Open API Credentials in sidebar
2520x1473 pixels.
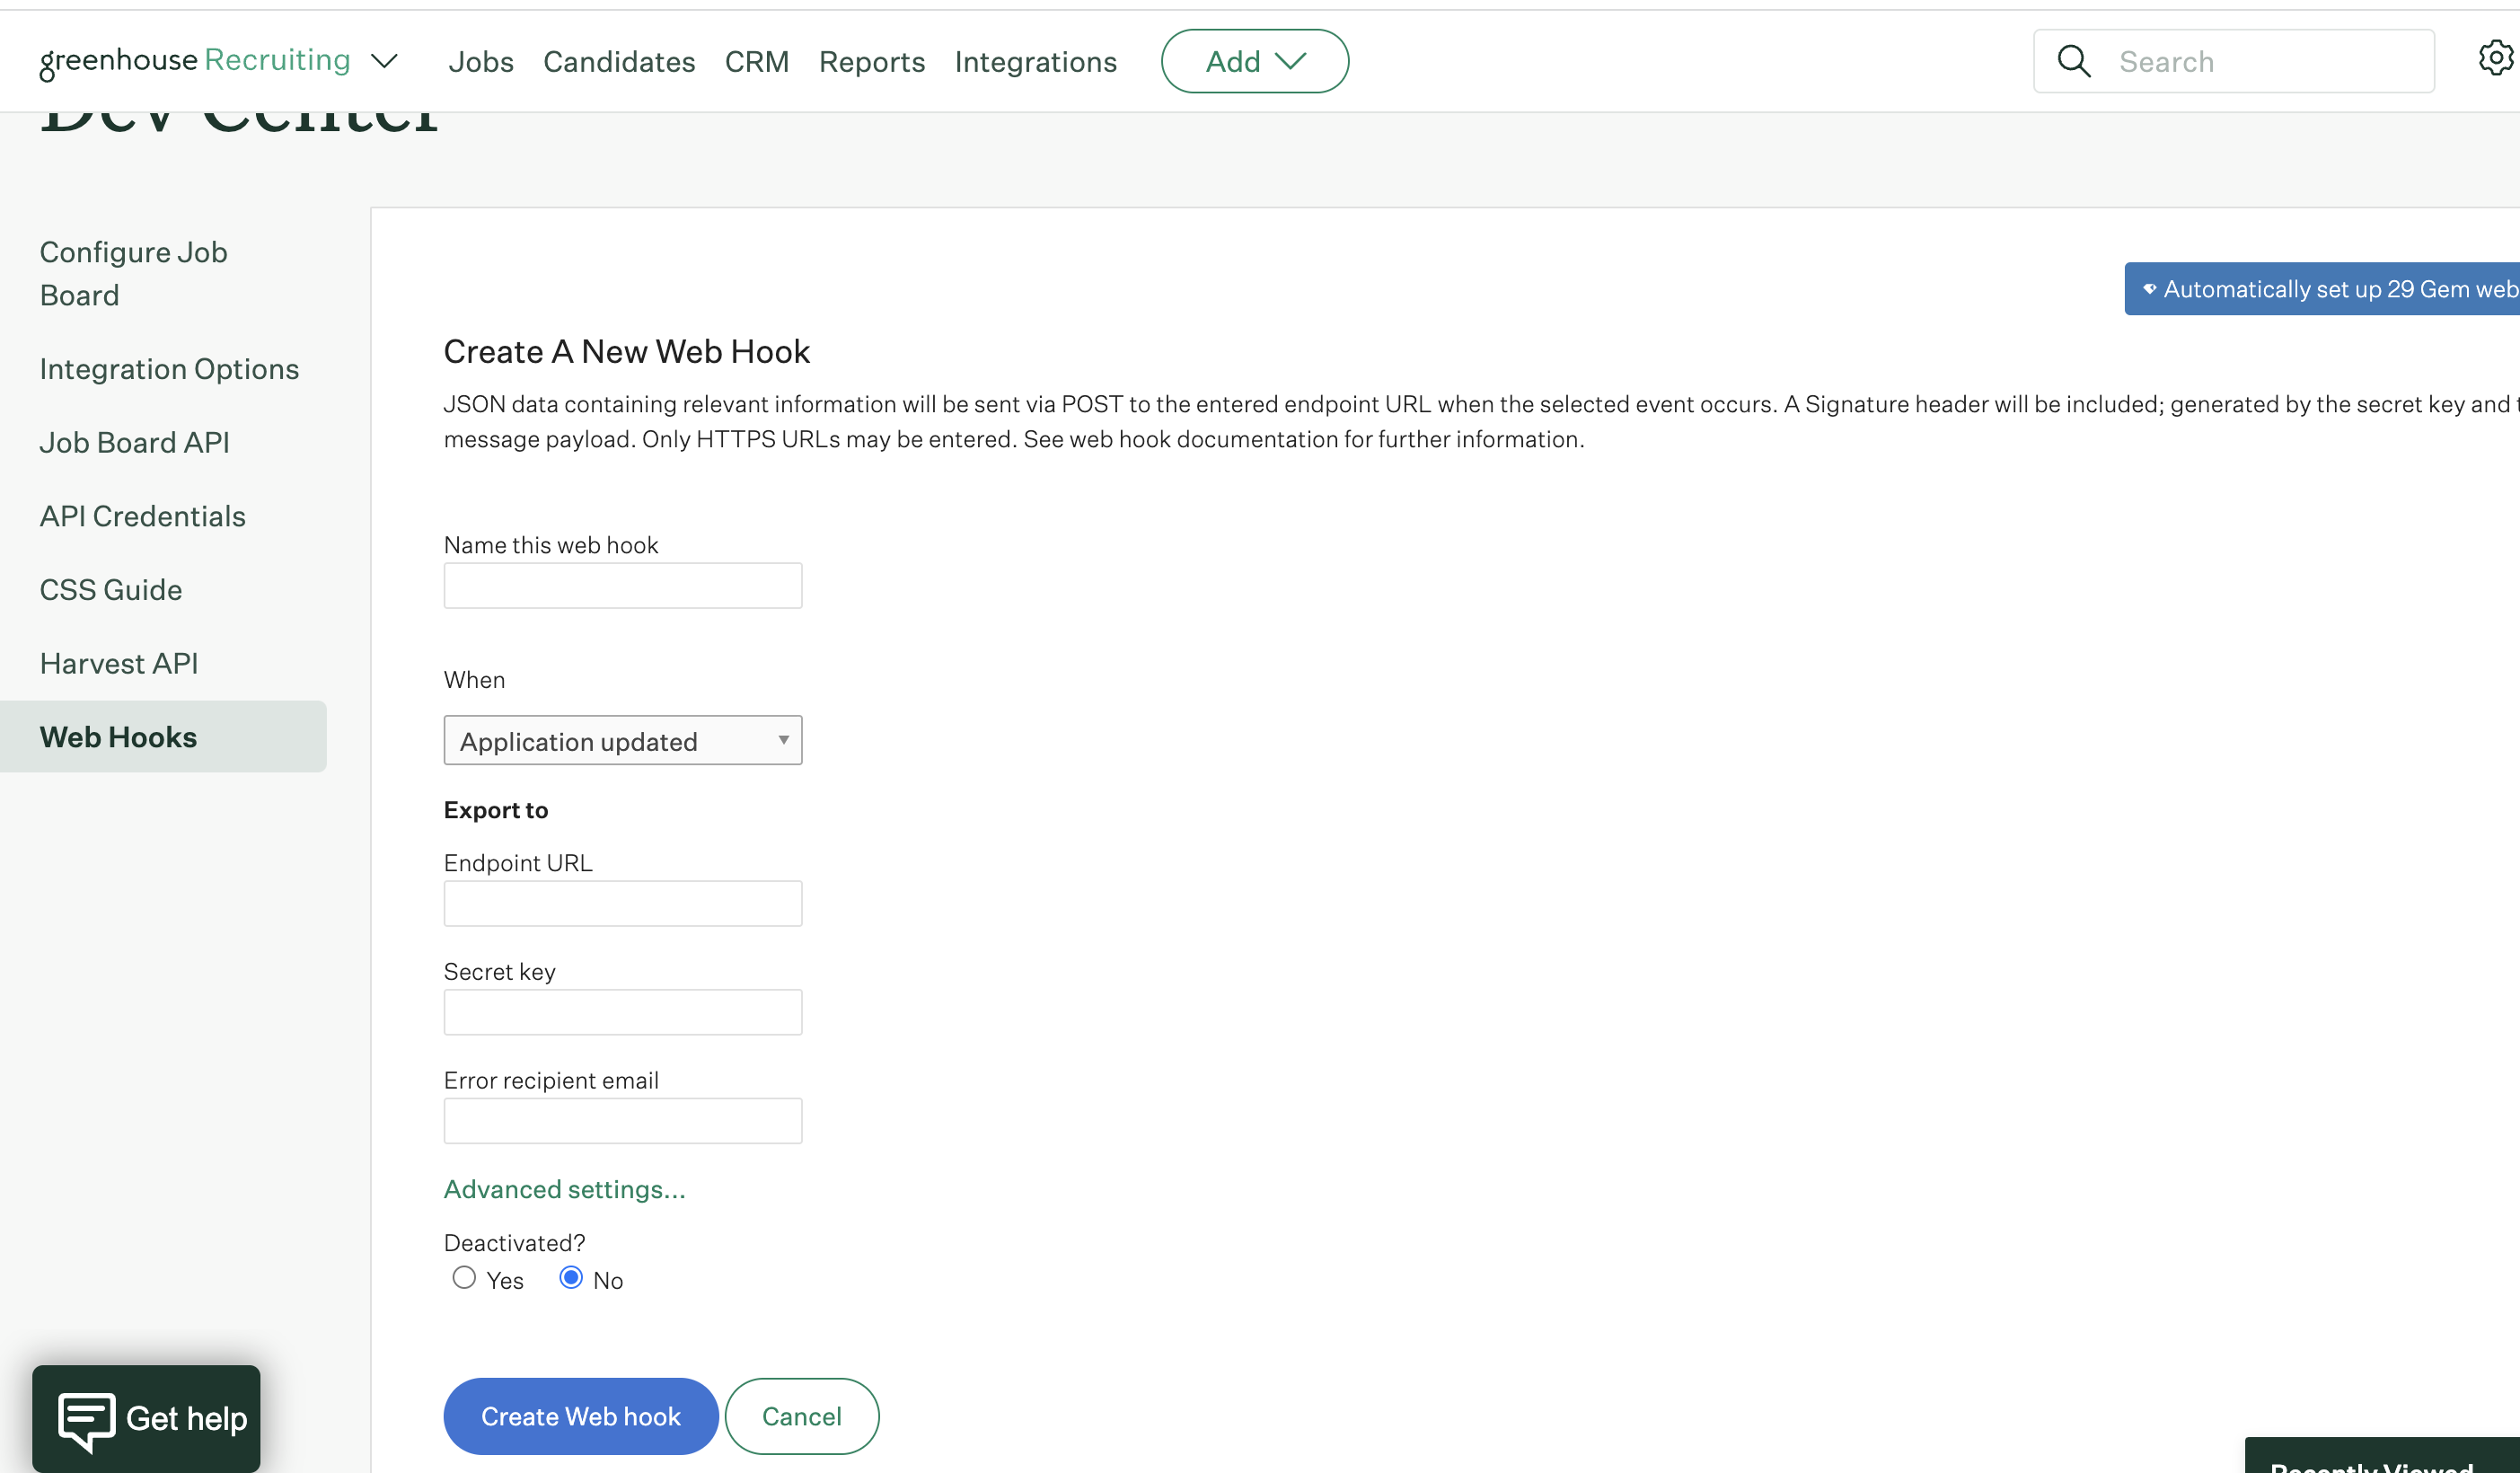tap(143, 516)
